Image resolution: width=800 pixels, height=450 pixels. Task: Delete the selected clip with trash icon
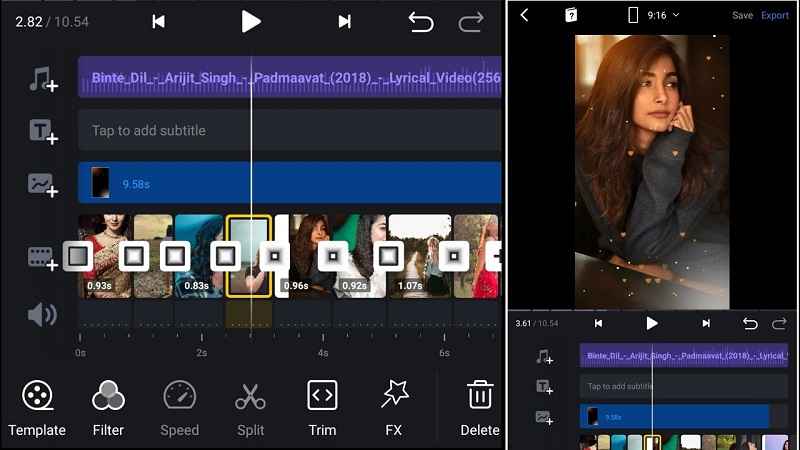point(480,408)
